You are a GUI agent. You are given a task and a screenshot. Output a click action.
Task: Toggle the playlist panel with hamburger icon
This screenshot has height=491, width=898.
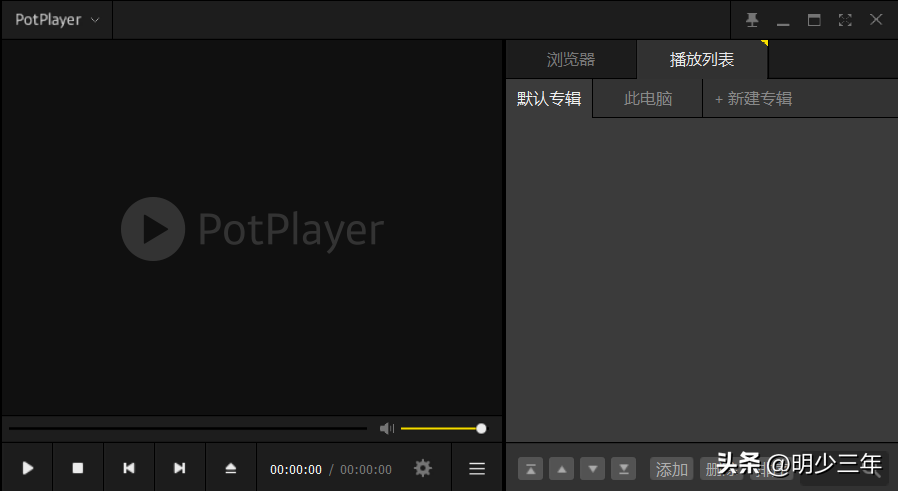pyautogui.click(x=477, y=469)
